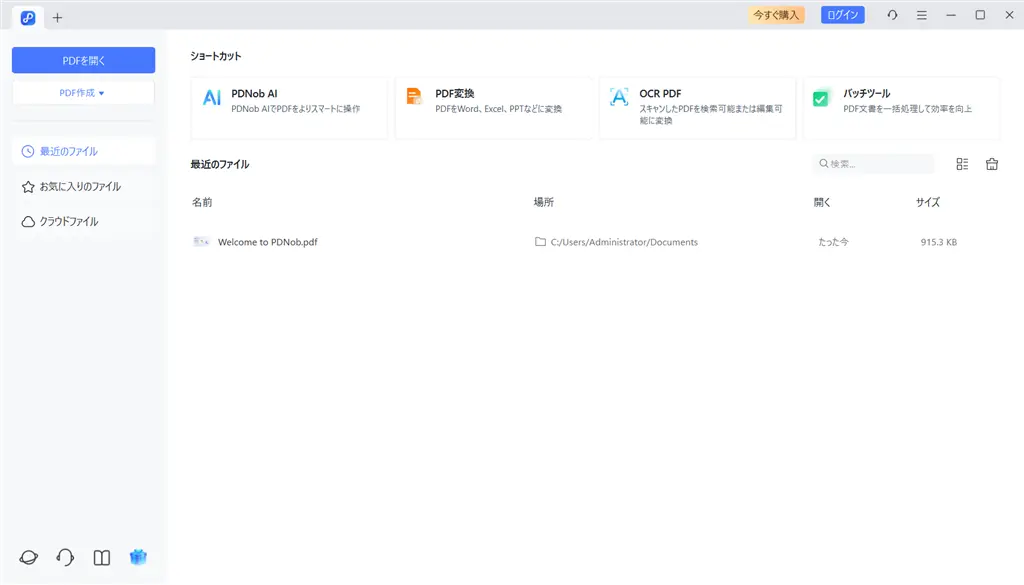Open customer support via headset icon
The width and height of the screenshot is (1024, 585).
tap(65, 557)
